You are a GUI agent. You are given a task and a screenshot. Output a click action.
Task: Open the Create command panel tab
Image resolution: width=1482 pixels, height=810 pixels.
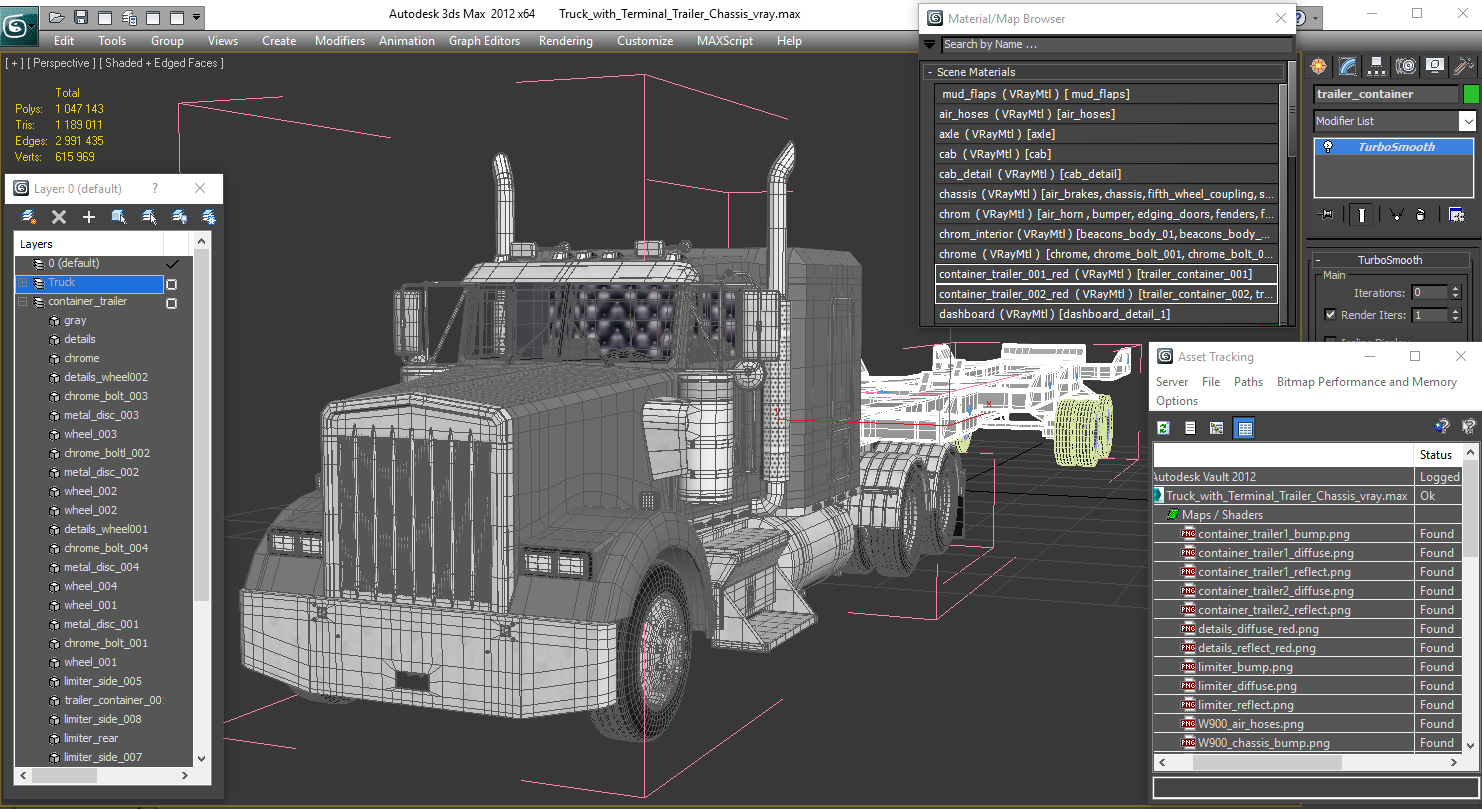click(1319, 66)
